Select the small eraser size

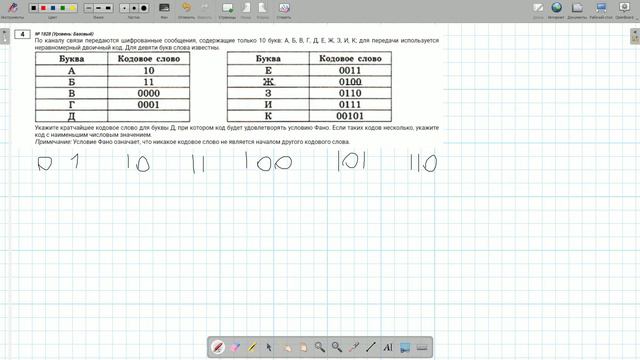124,8
